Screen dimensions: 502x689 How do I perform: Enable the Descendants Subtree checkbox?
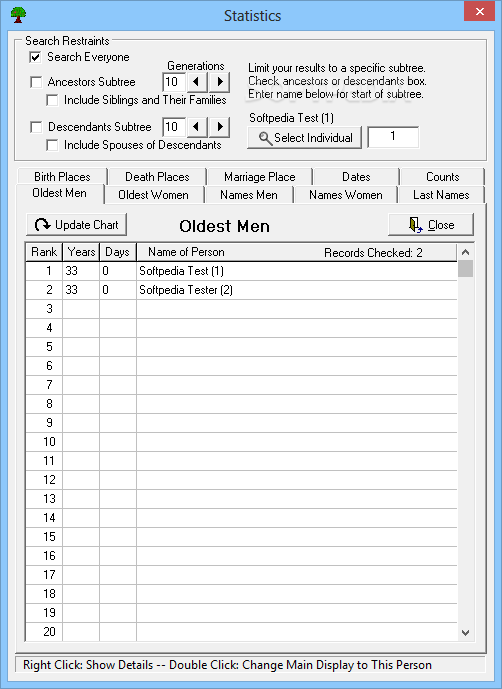coord(36,127)
